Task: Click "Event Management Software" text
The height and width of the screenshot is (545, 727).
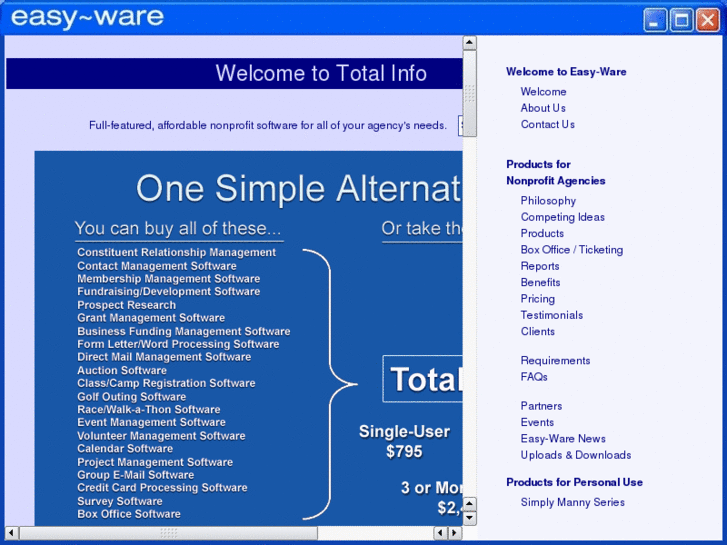Action: click(x=151, y=423)
